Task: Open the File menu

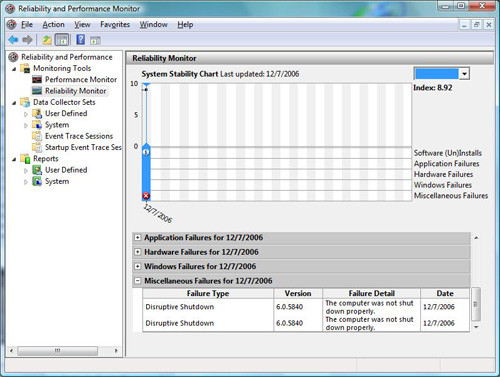Action: pyautogui.click(x=27, y=24)
